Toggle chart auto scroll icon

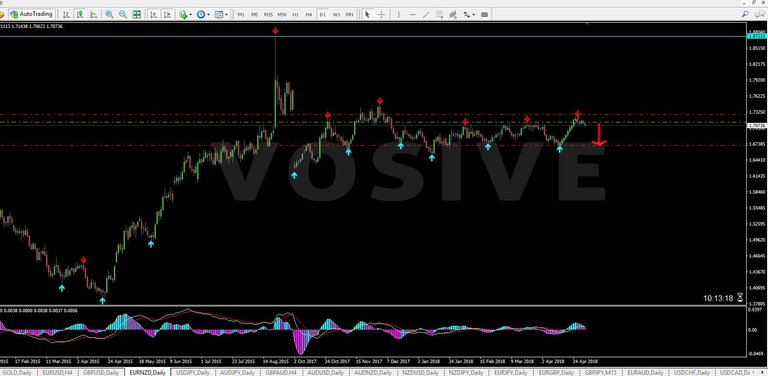(153, 15)
